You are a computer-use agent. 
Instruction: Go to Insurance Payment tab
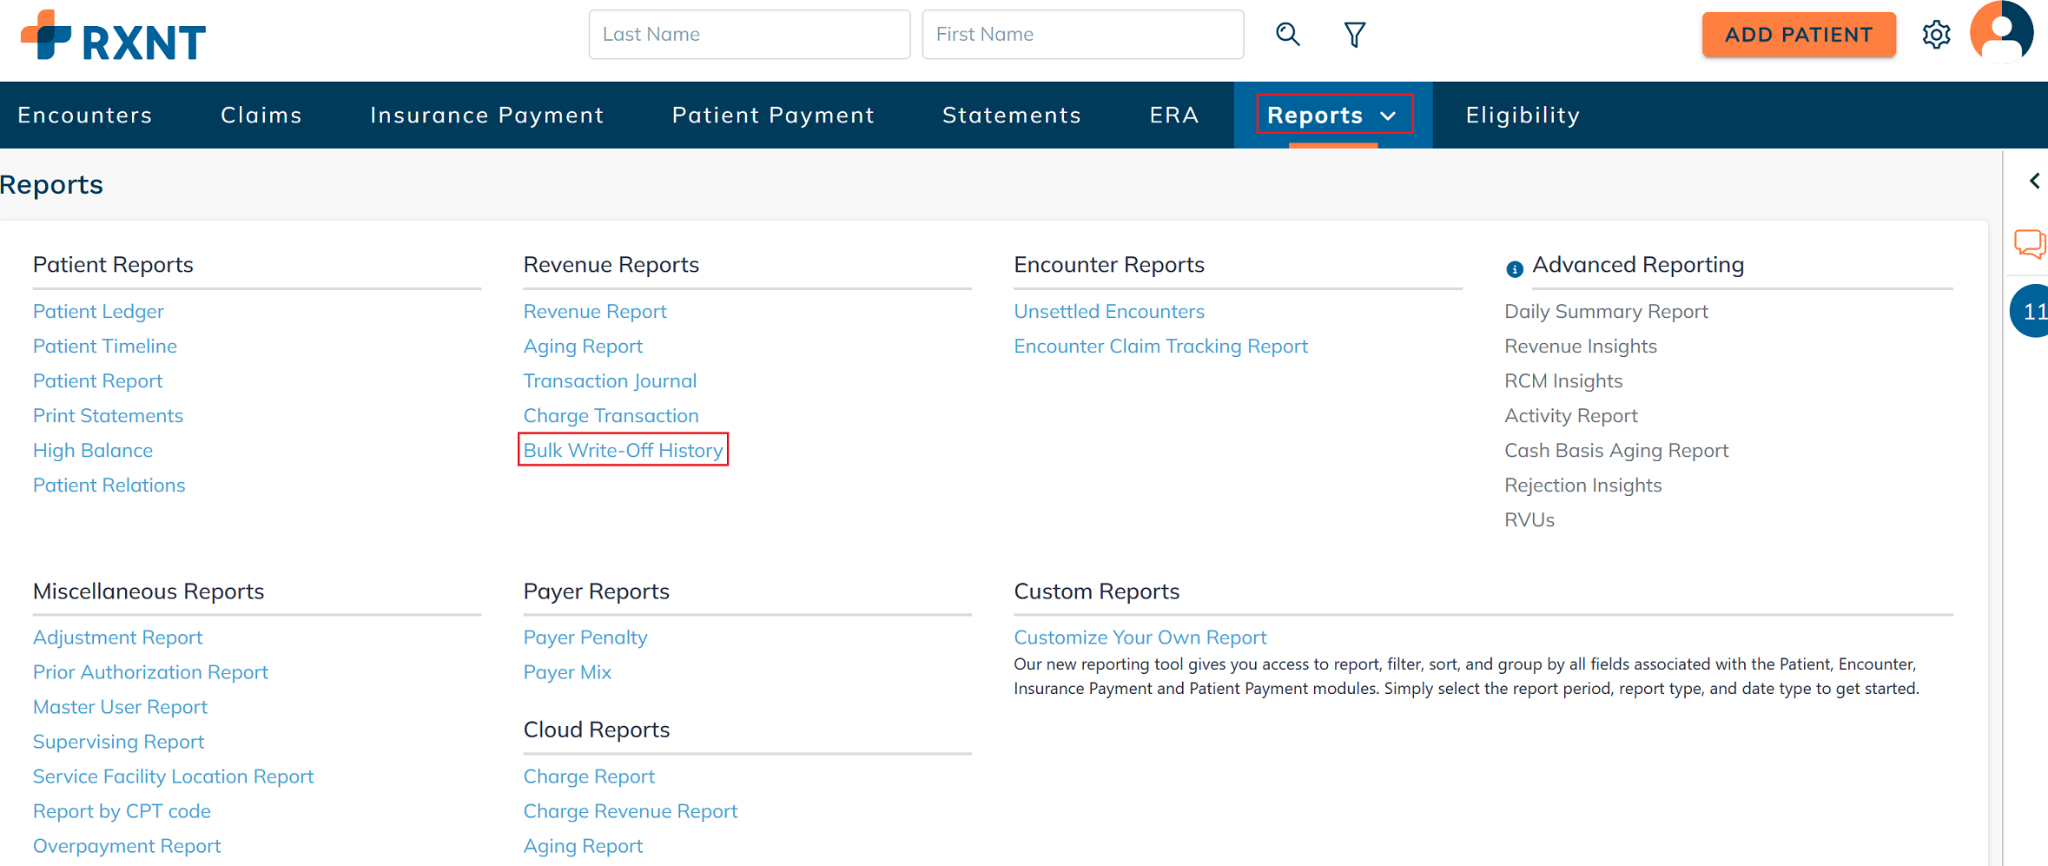coord(487,115)
